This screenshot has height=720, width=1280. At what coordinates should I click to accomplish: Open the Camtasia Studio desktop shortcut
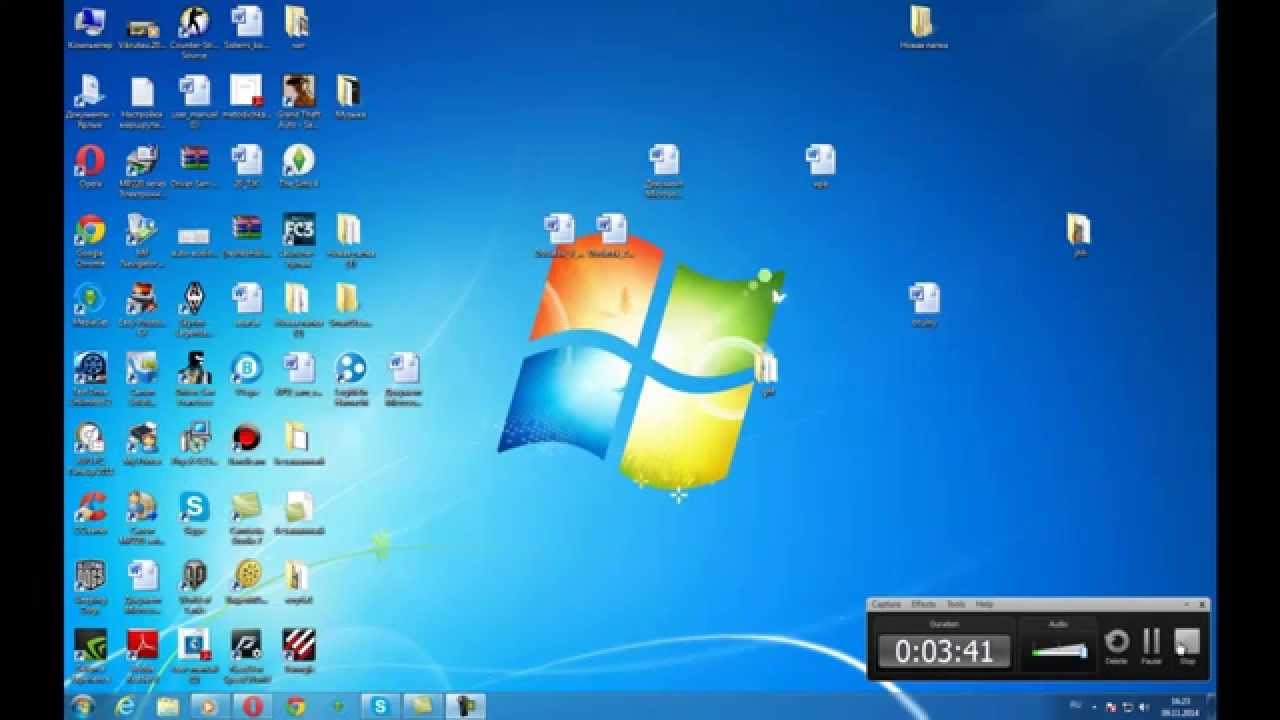pyautogui.click(x=246, y=518)
